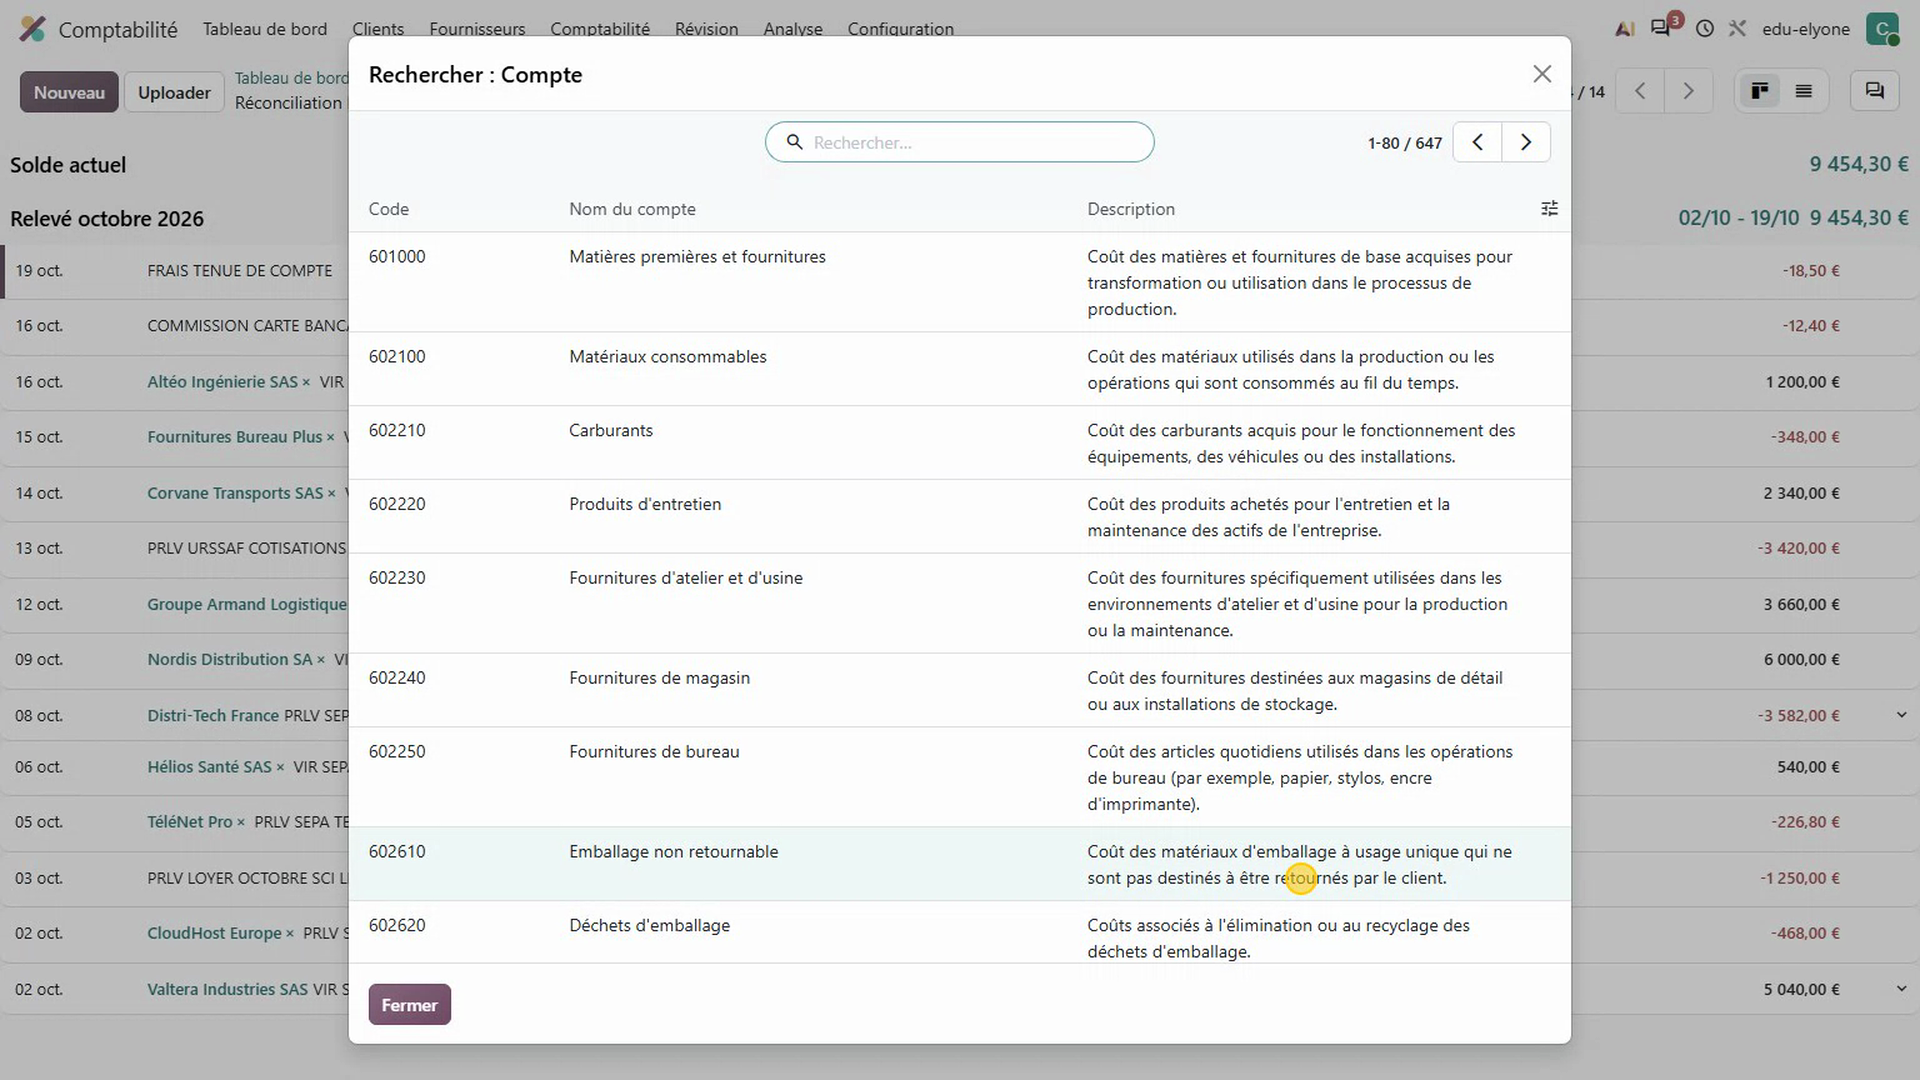Click the search magnifier icon in dialog
The width and height of the screenshot is (1920, 1080).
[x=794, y=142]
